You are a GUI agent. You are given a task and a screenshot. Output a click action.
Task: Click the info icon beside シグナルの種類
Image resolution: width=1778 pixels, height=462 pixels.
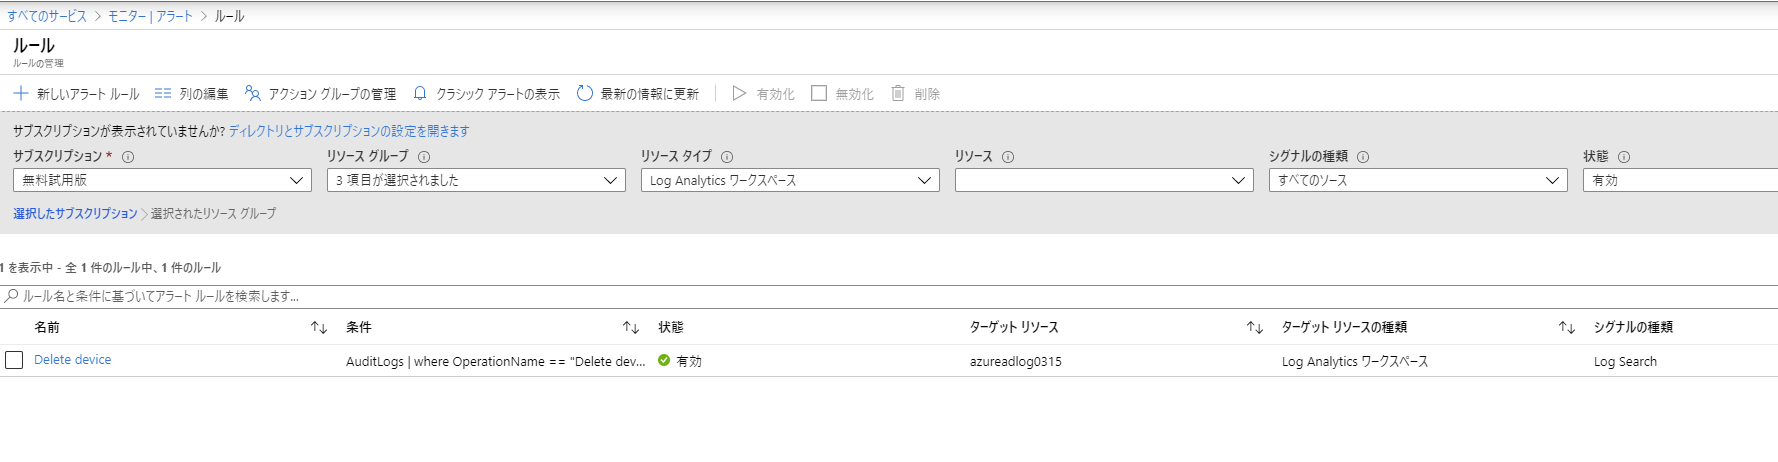1363,157
